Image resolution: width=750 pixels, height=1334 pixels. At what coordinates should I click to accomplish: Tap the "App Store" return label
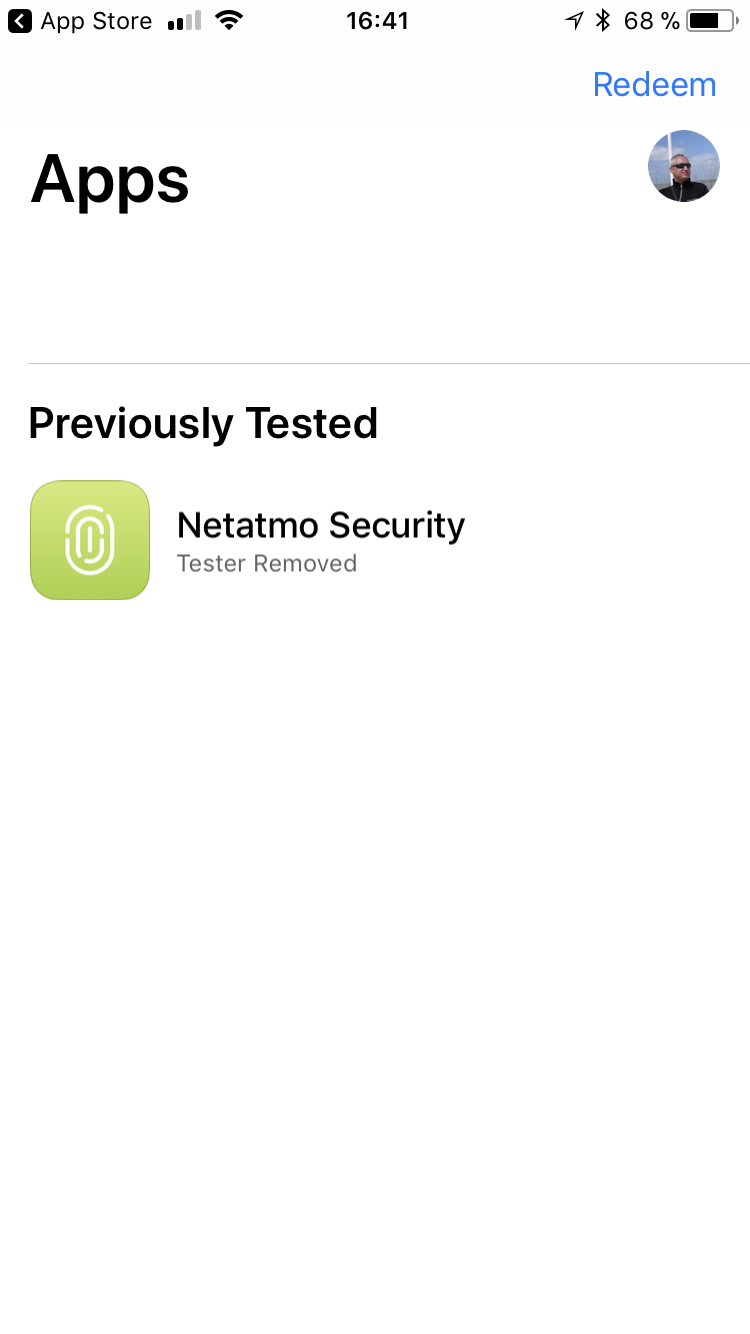tap(96, 21)
